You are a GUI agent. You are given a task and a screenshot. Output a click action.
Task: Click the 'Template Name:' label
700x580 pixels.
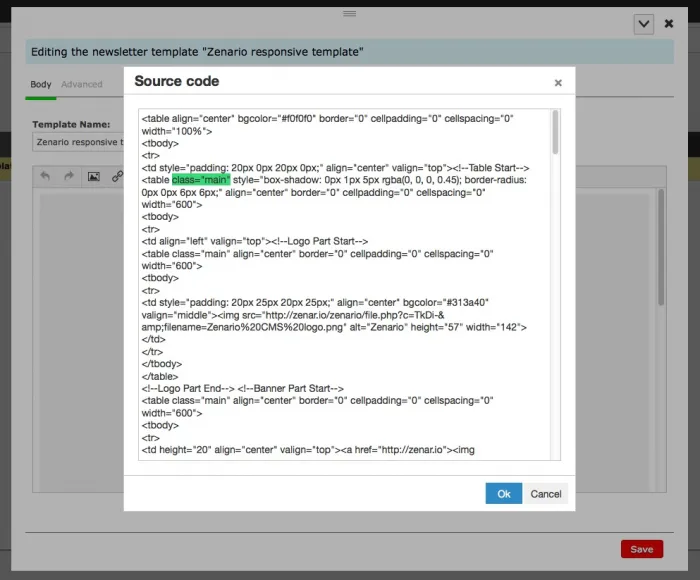[71, 125]
